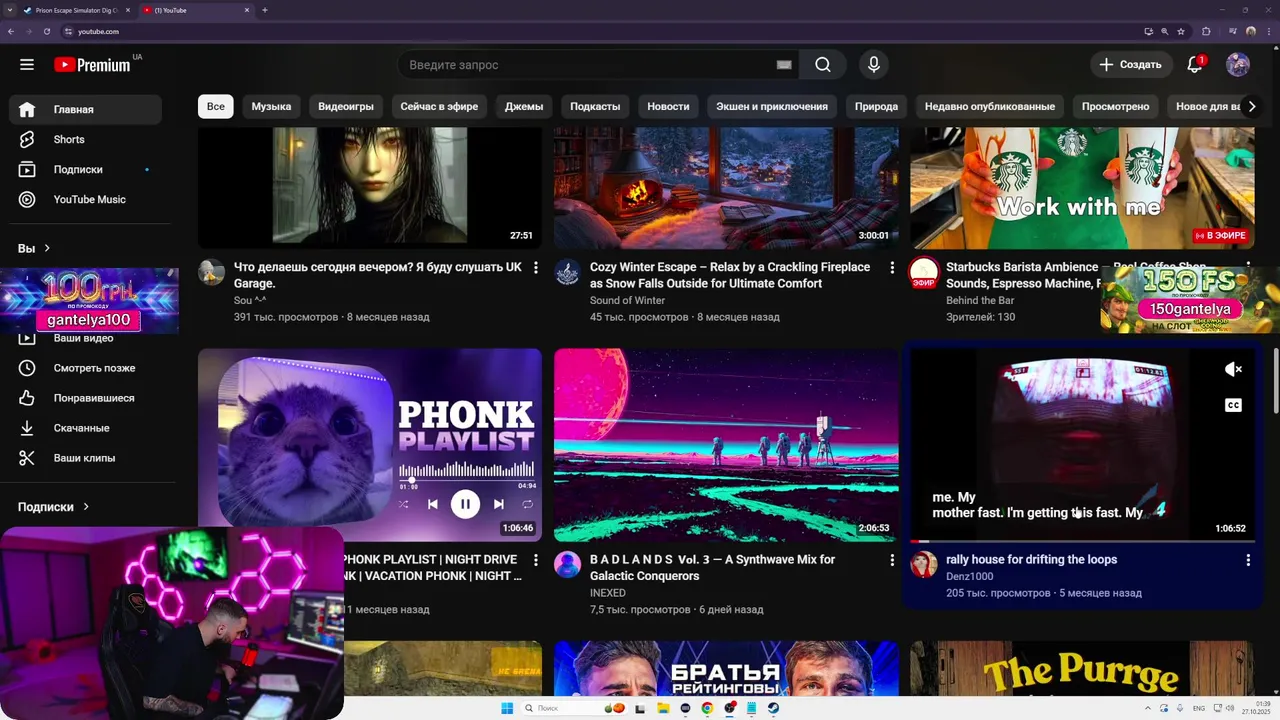Toggle captions on the rally house preview
Image resolution: width=1280 pixels, height=720 pixels.
[1233, 405]
